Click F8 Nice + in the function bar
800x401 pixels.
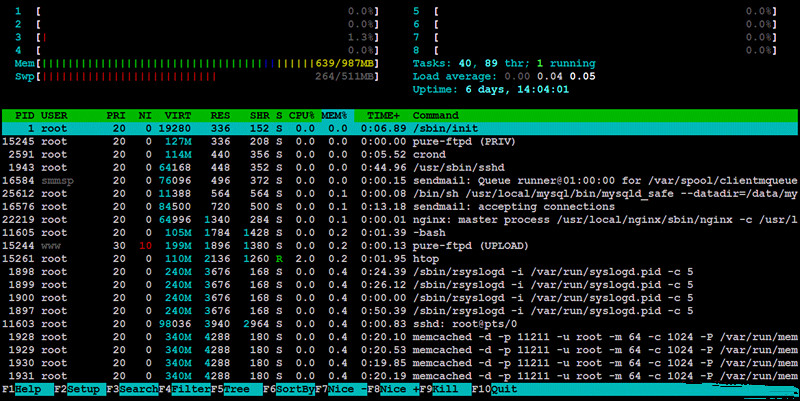point(393,389)
